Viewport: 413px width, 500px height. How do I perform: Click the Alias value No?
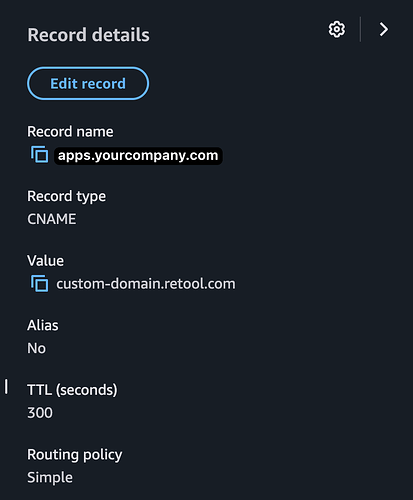coord(37,348)
